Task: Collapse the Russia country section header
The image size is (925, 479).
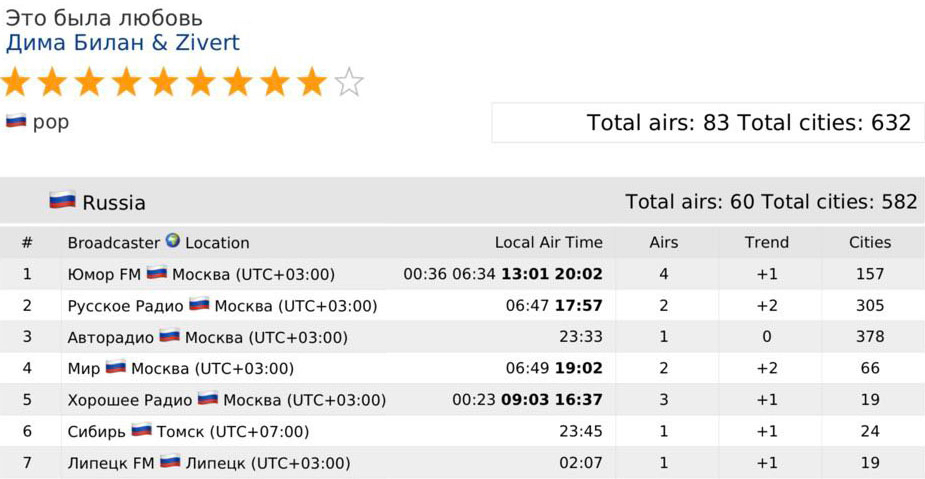Action: tap(462, 201)
